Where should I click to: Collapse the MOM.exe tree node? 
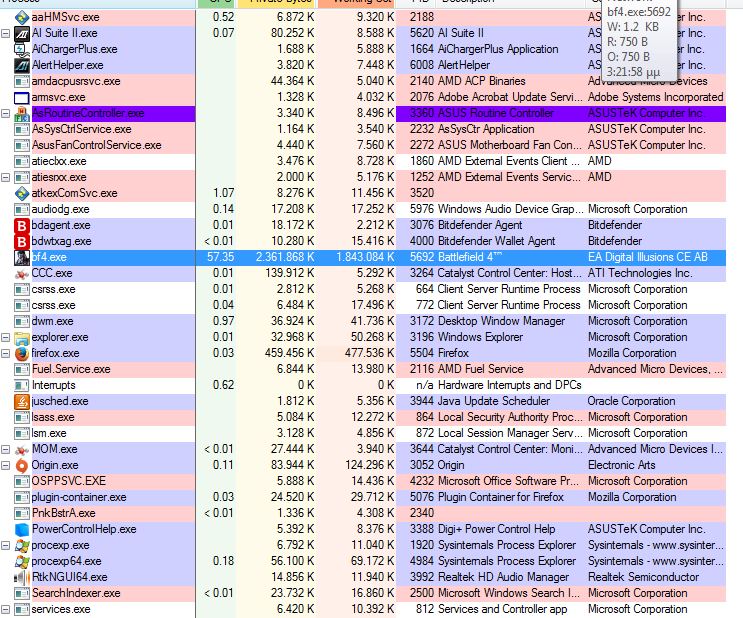pos(6,449)
